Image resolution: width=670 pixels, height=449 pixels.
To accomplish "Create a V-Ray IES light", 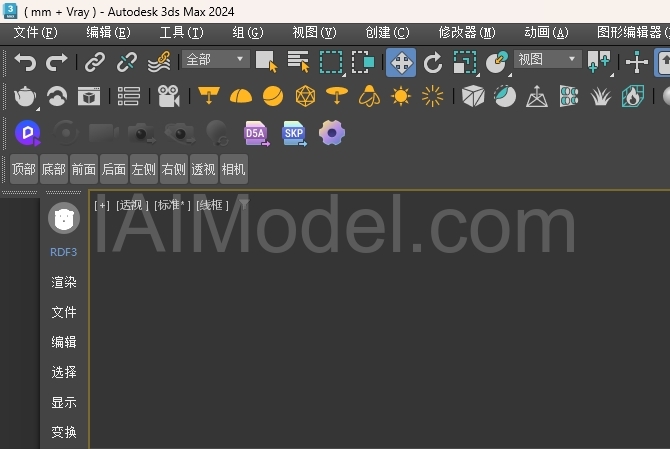I will [369, 96].
